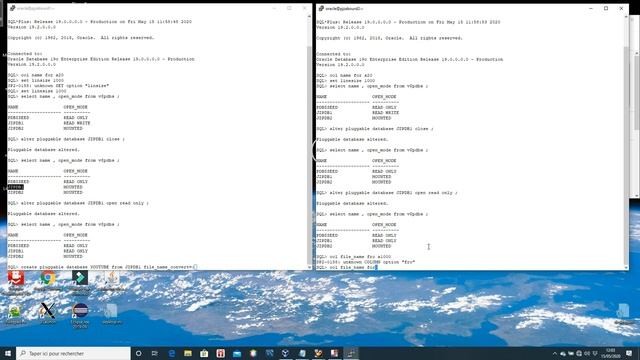Open Cortana circle icon on taskbar
The height and width of the screenshot is (360, 640).
tap(138, 353)
